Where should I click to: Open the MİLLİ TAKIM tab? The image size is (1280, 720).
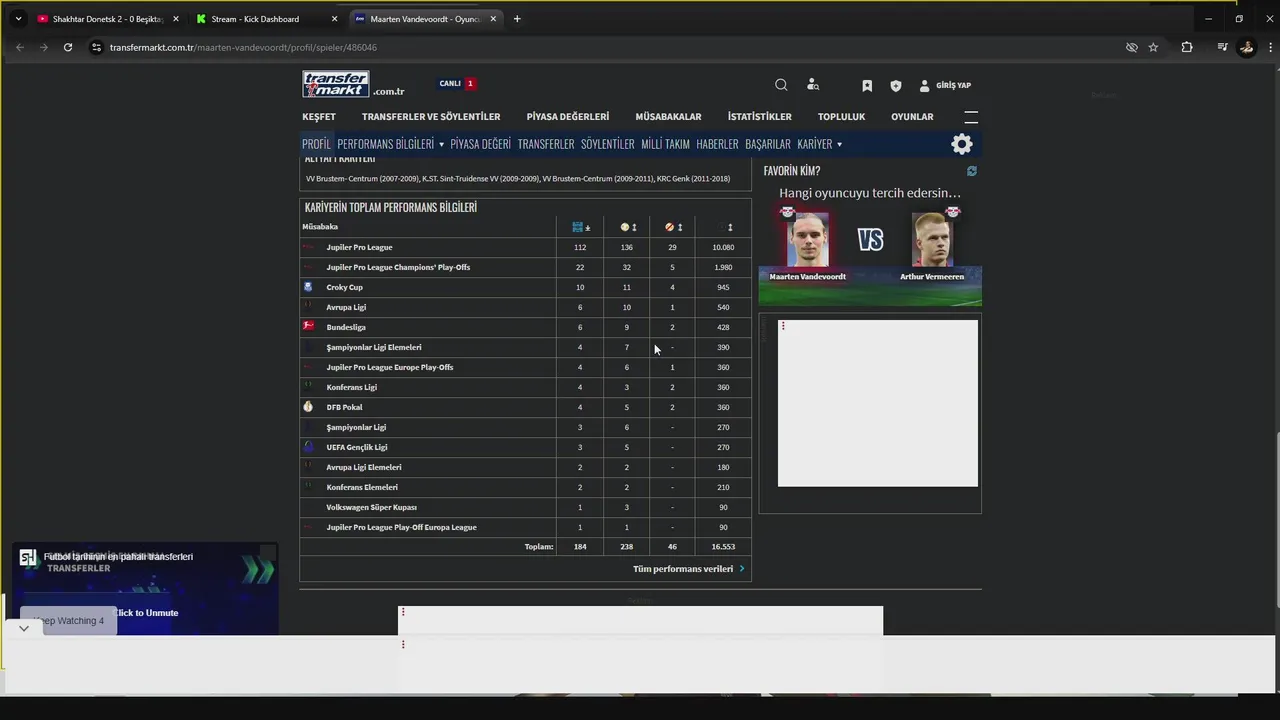666,144
